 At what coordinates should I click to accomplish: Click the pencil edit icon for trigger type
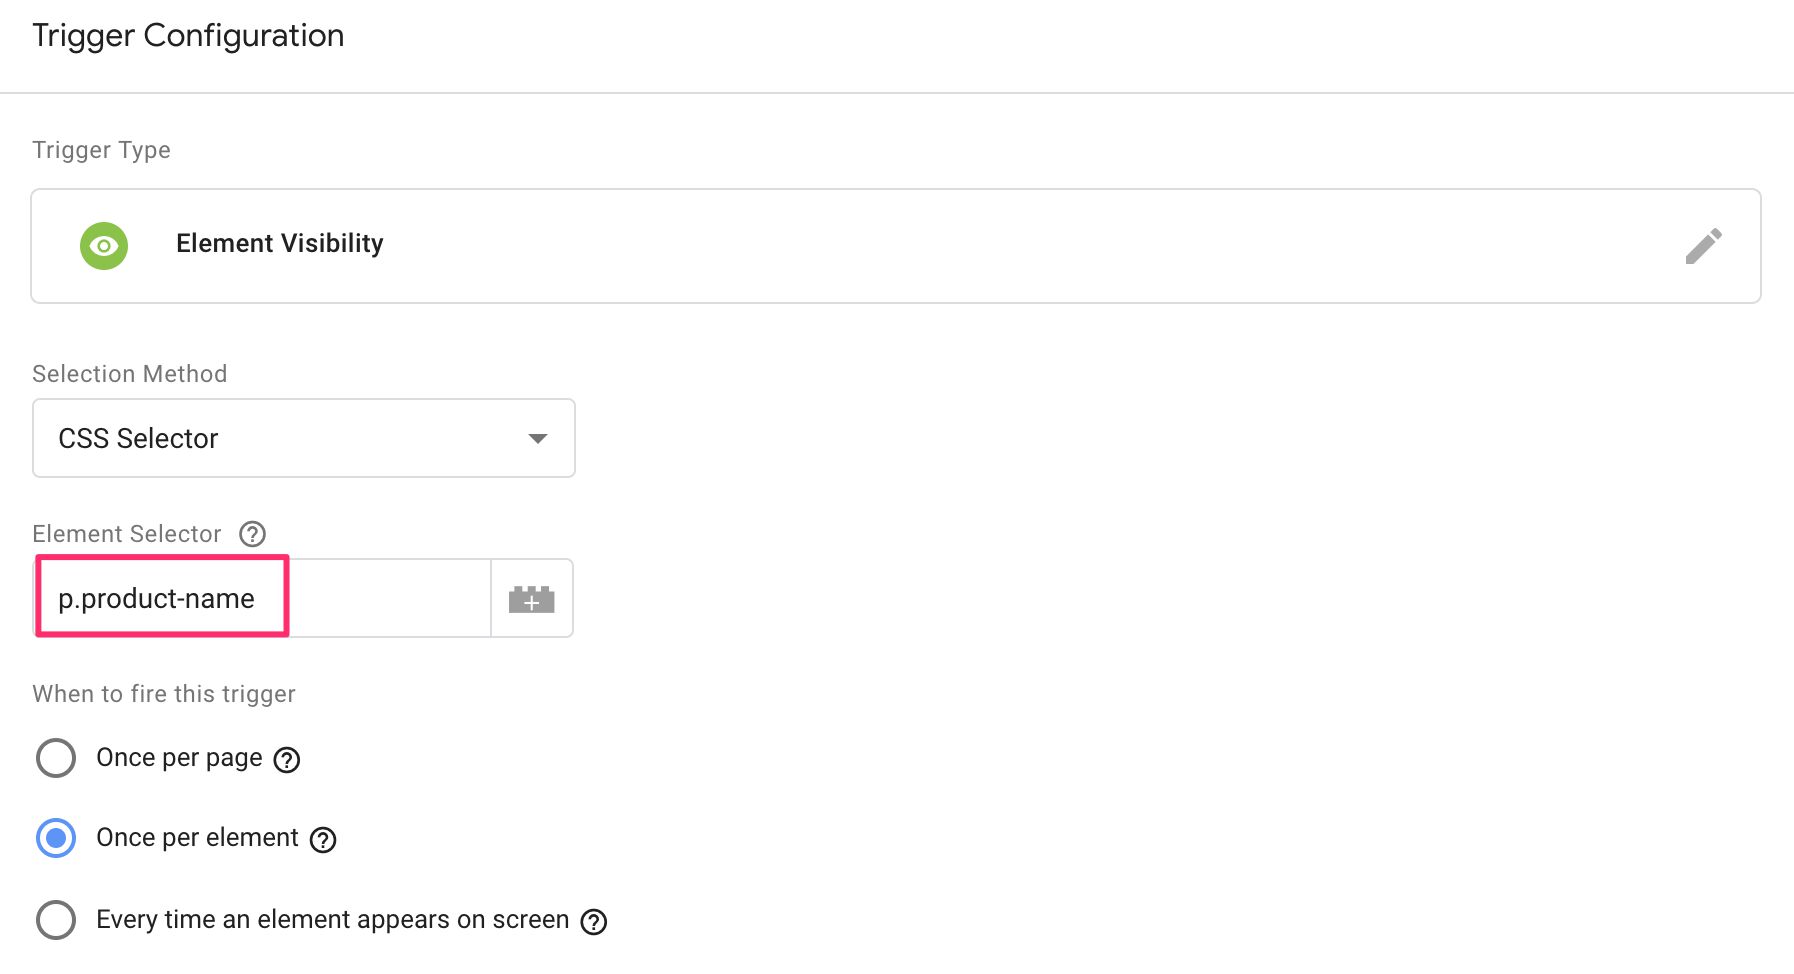coord(1703,246)
